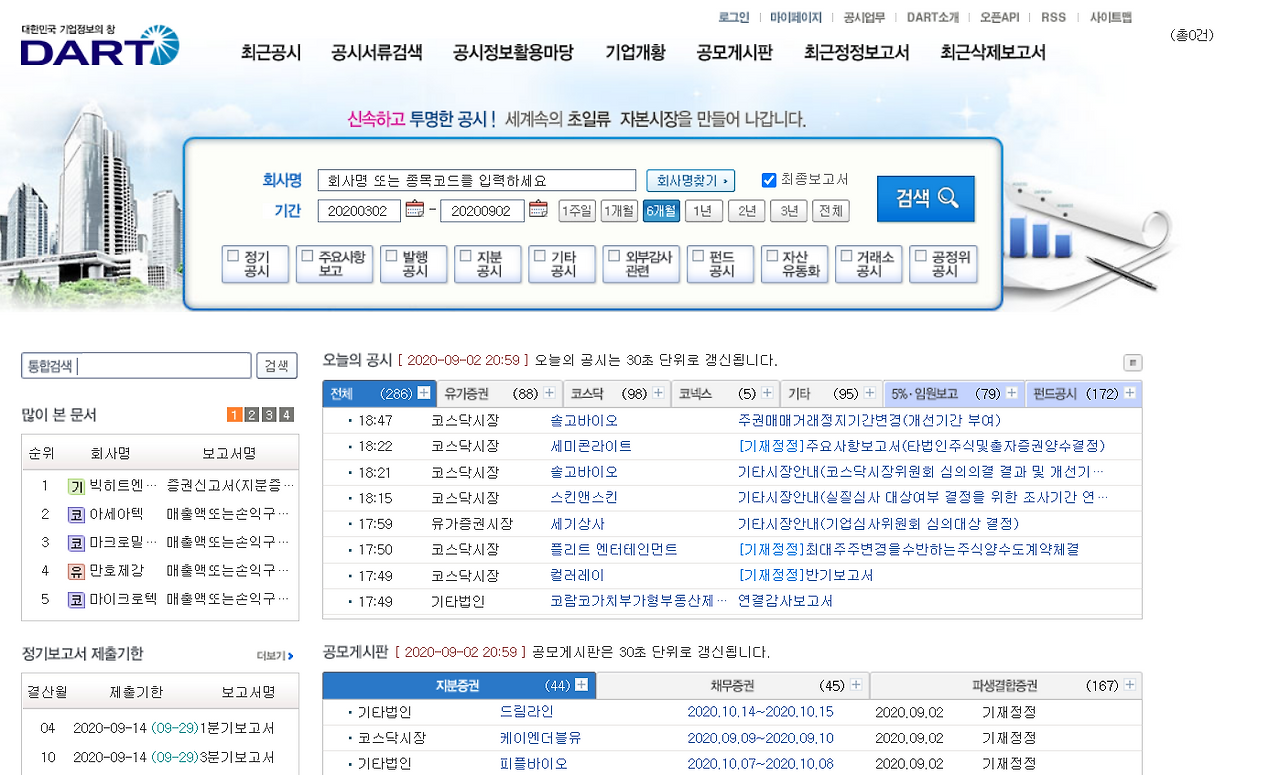The image size is (1280, 775).
Task: Click the plus icon on the 유가증권 tab
Action: (550, 393)
